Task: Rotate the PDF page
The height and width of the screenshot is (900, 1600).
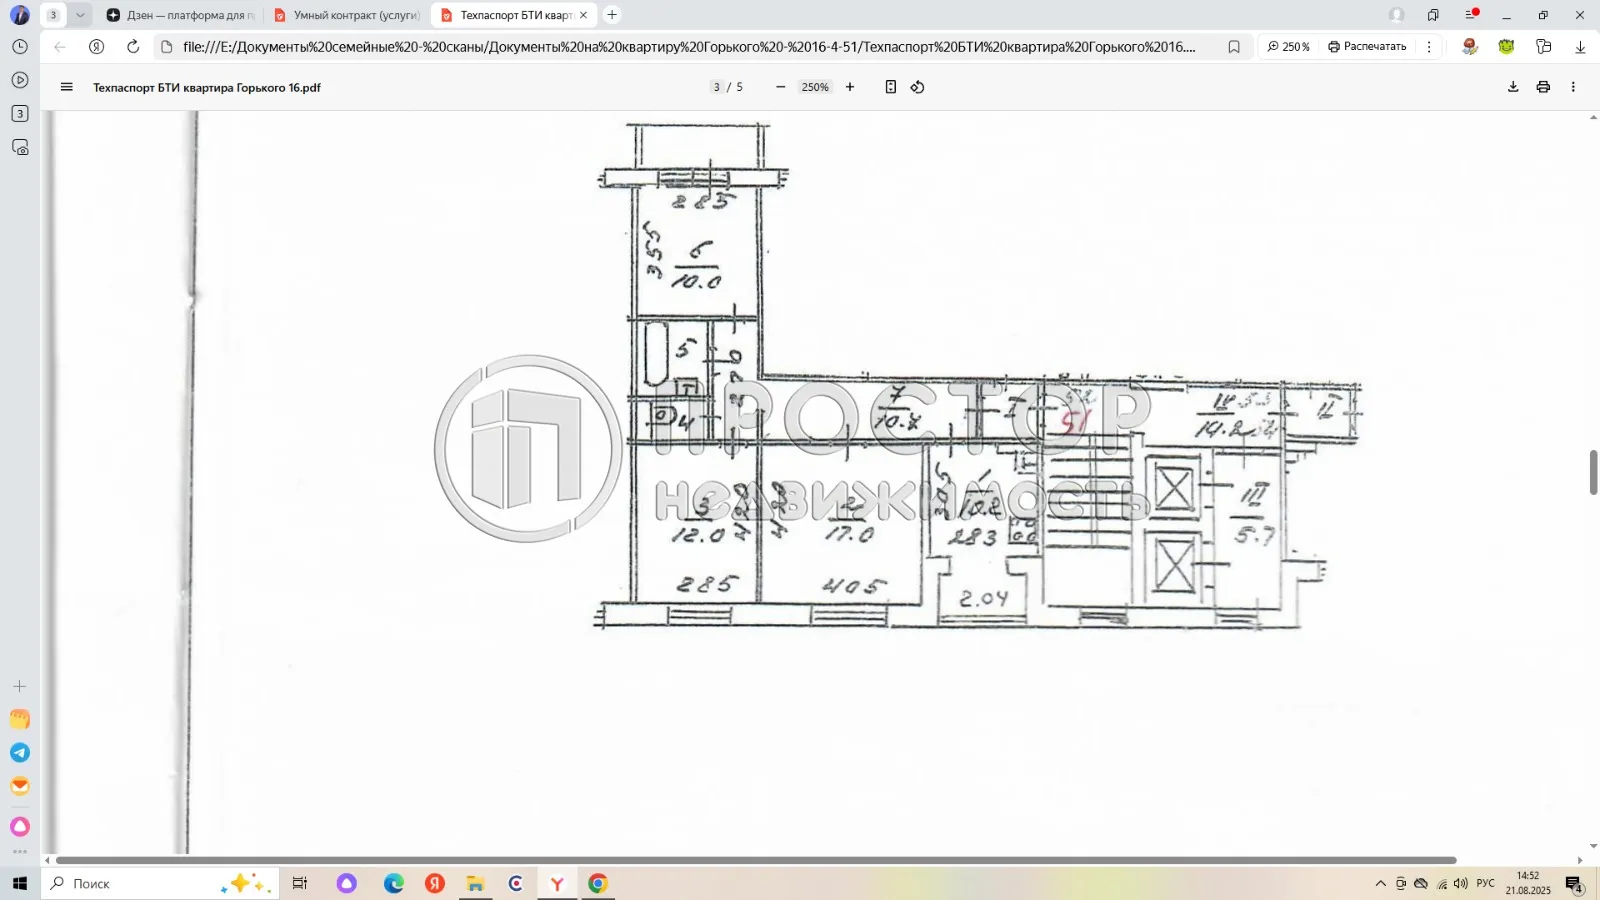Action: click(917, 87)
